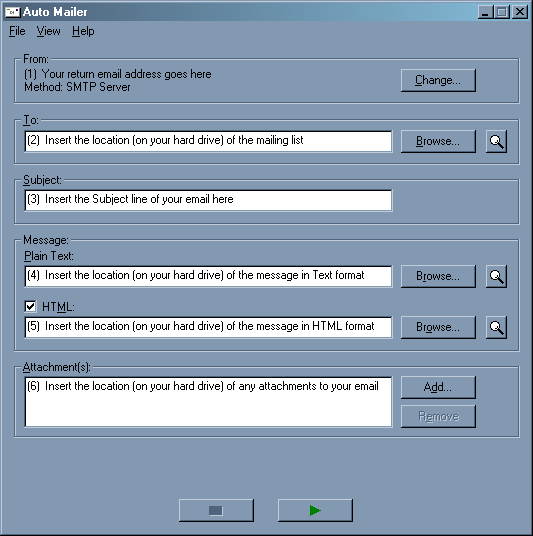The height and width of the screenshot is (536, 533).
Task: Click the Auto Mailer title bar icon
Action: pos(13,12)
